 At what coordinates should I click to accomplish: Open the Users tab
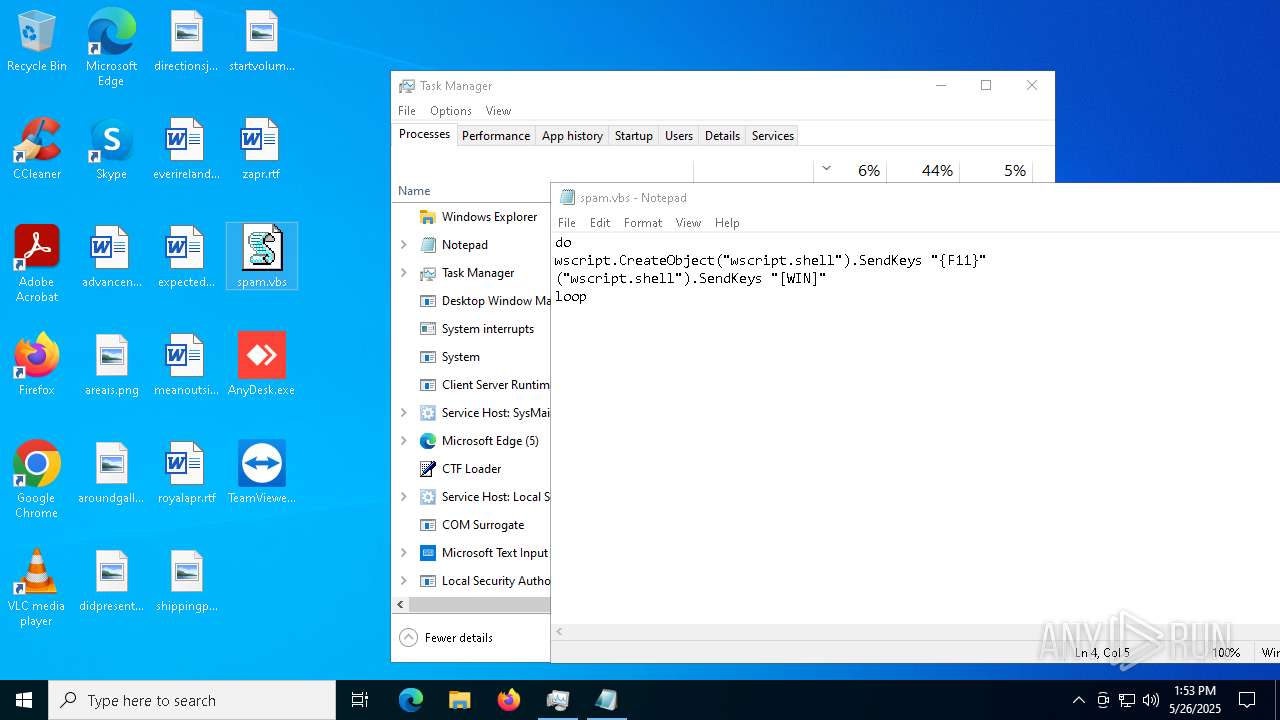pyautogui.click(x=679, y=135)
